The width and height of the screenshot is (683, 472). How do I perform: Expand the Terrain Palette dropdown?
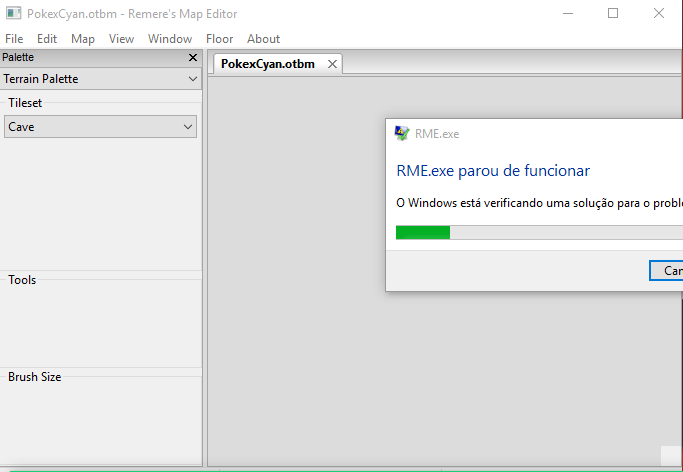[101, 79]
